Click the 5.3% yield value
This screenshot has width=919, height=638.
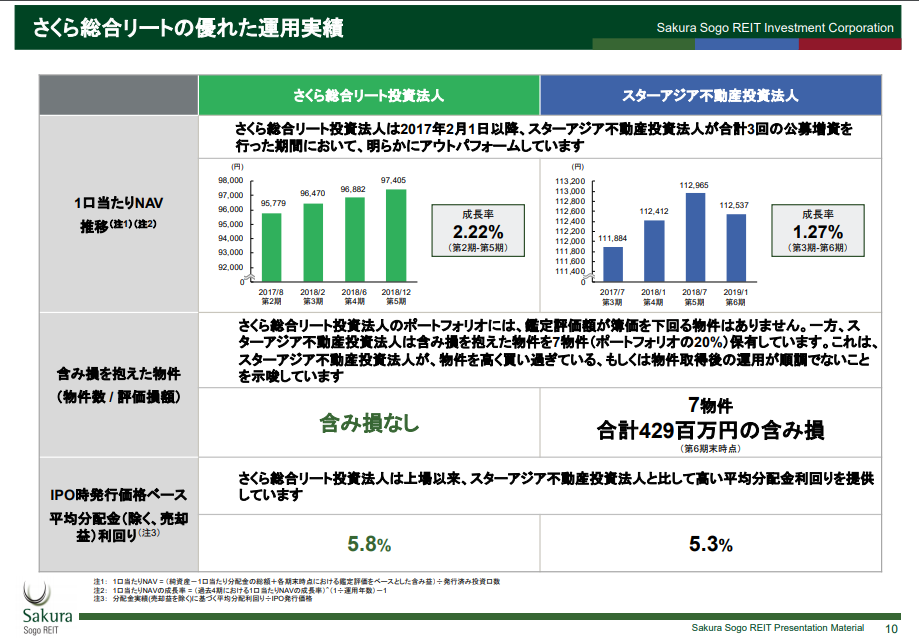click(x=710, y=544)
